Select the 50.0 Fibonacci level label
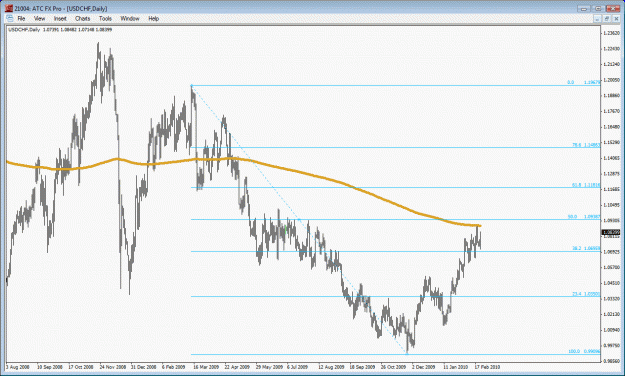 pyautogui.click(x=572, y=217)
